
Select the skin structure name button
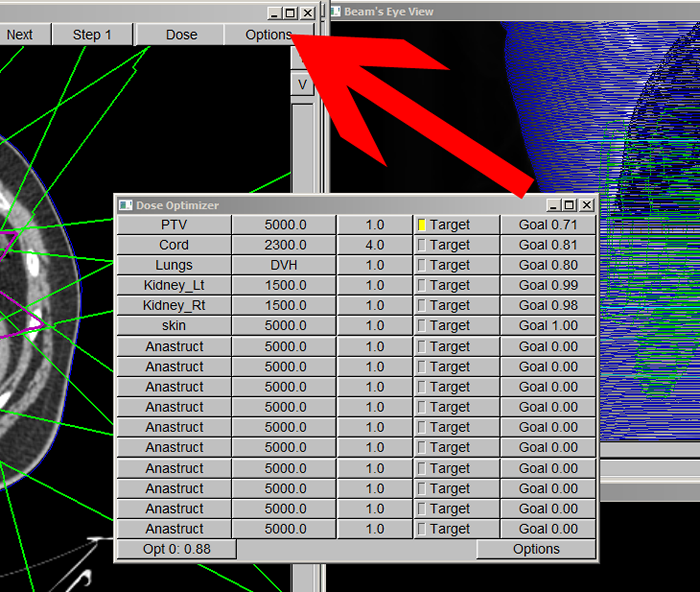click(x=174, y=325)
